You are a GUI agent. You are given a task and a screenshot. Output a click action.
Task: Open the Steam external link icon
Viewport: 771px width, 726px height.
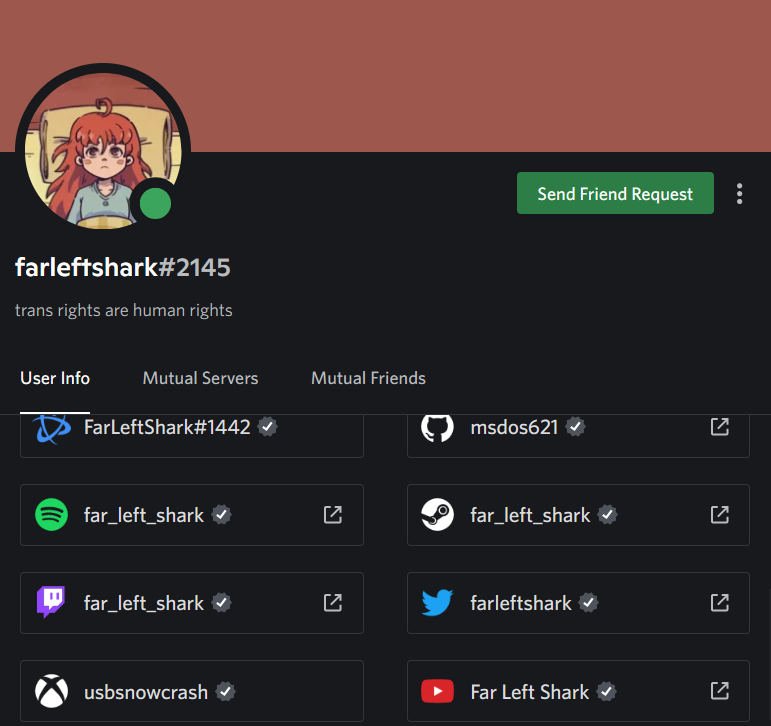pyautogui.click(x=720, y=514)
